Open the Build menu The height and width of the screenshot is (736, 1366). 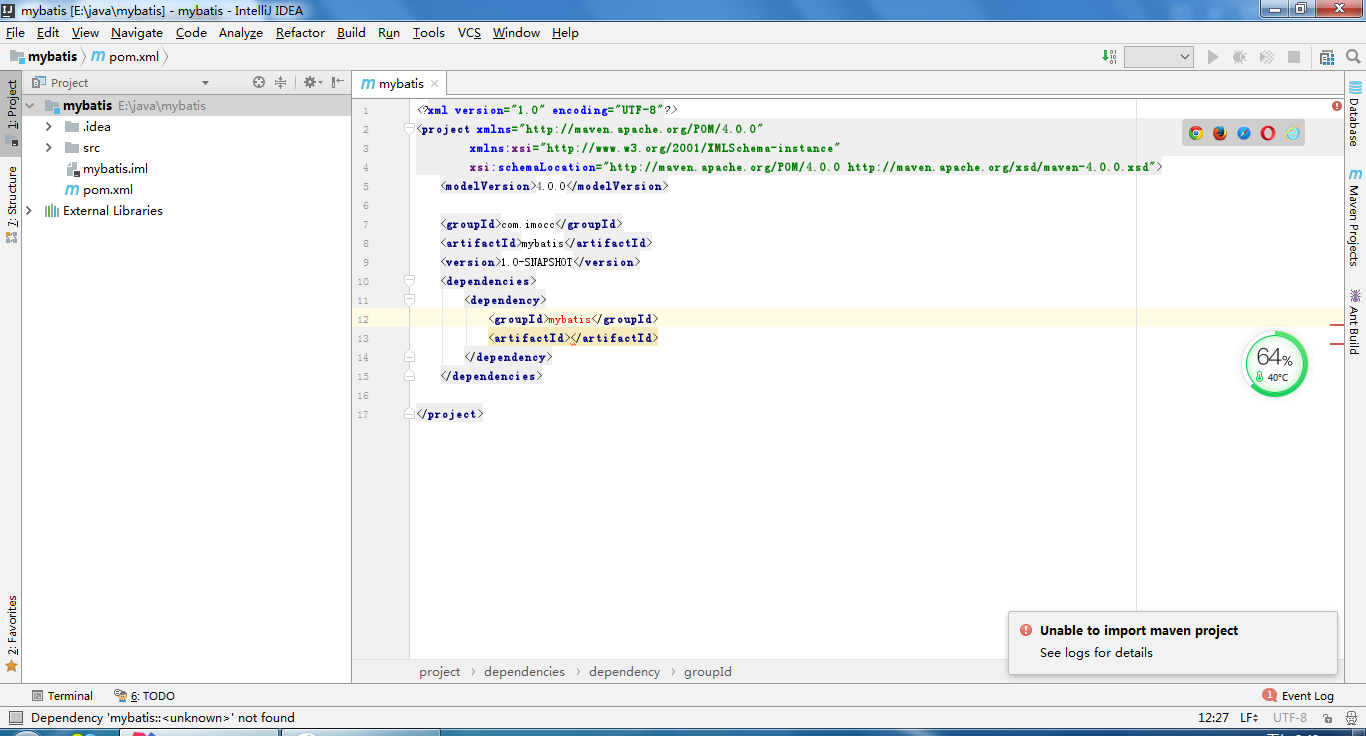[x=351, y=33]
